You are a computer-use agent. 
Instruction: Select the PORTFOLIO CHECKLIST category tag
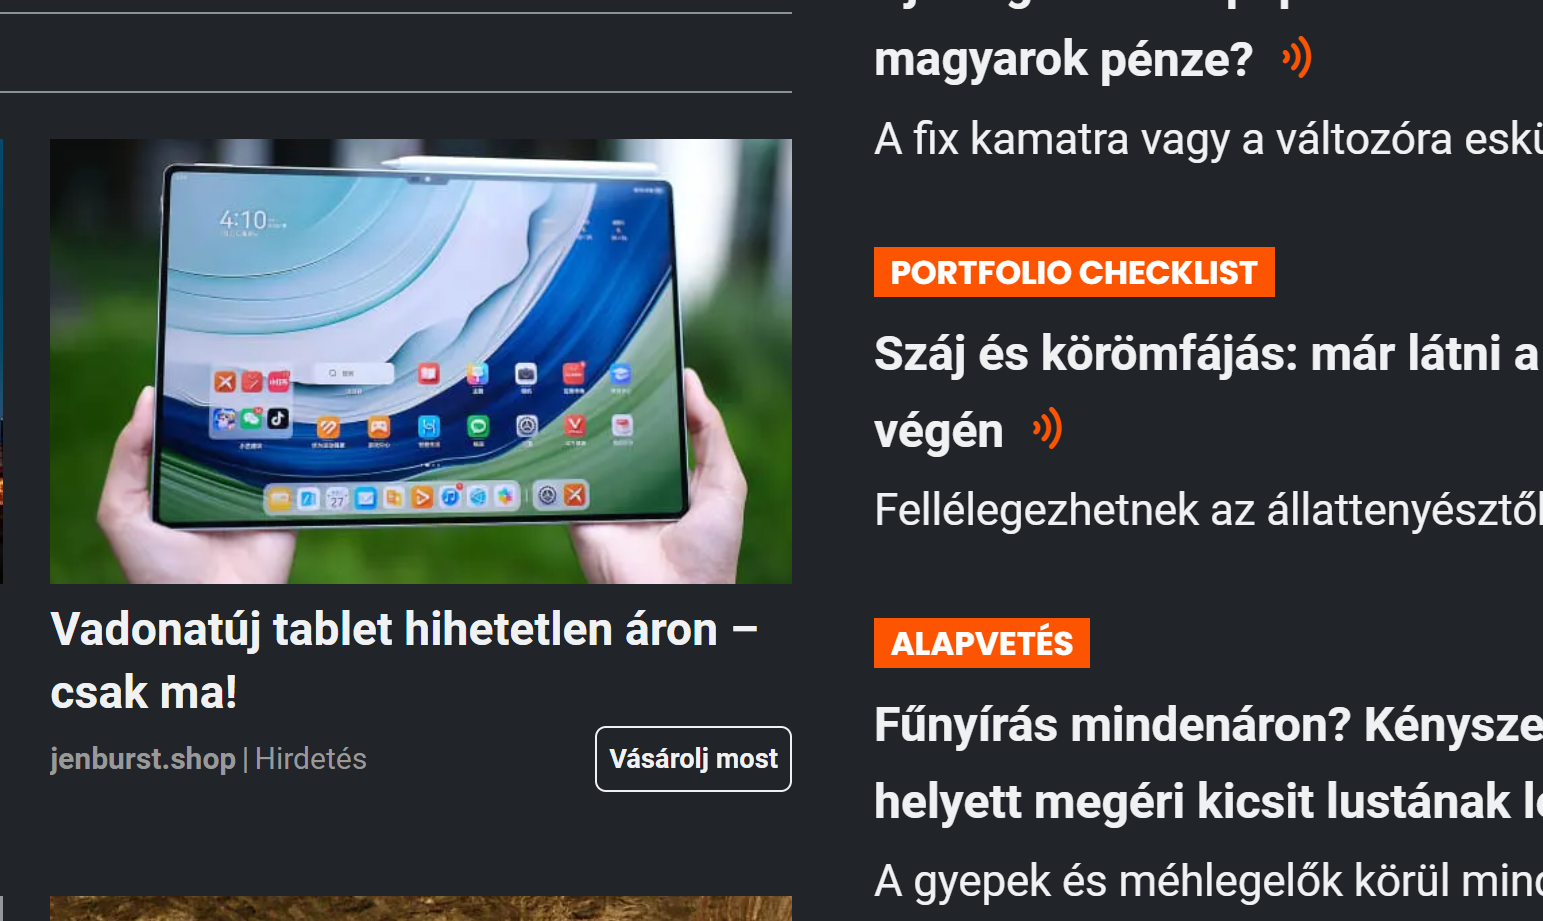point(1074,272)
